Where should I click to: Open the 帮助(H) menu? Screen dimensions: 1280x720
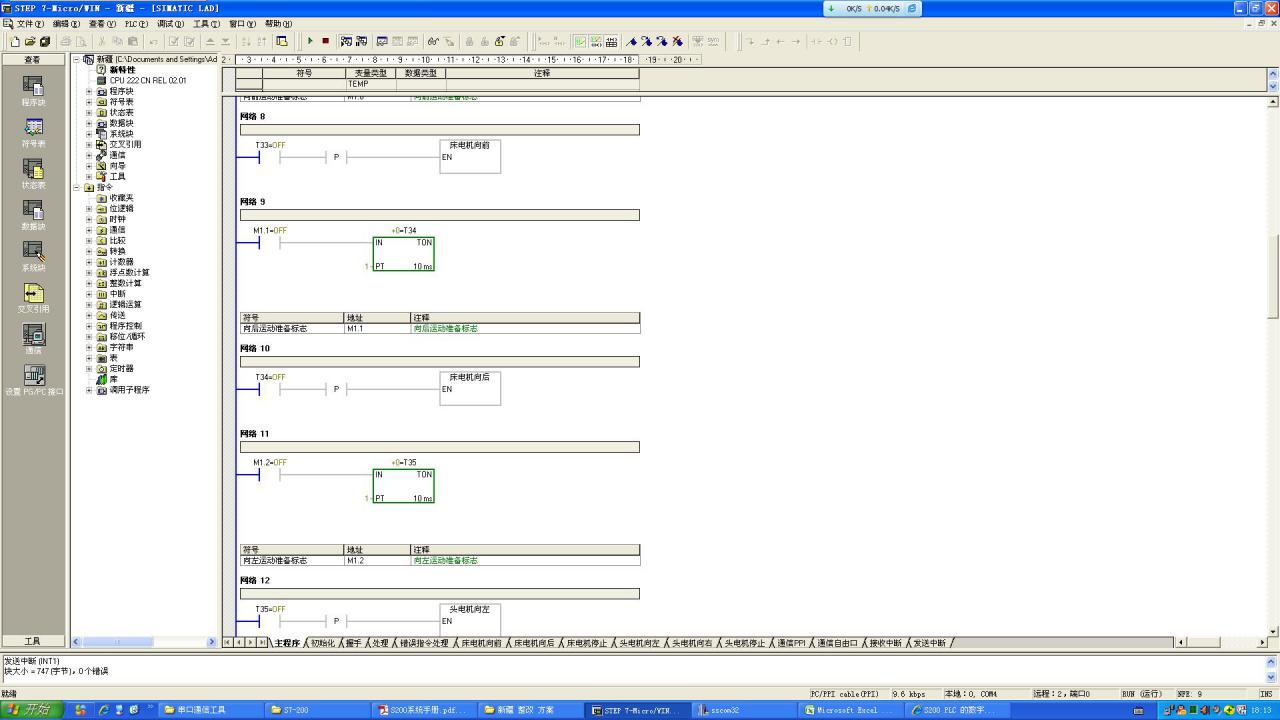pos(276,23)
